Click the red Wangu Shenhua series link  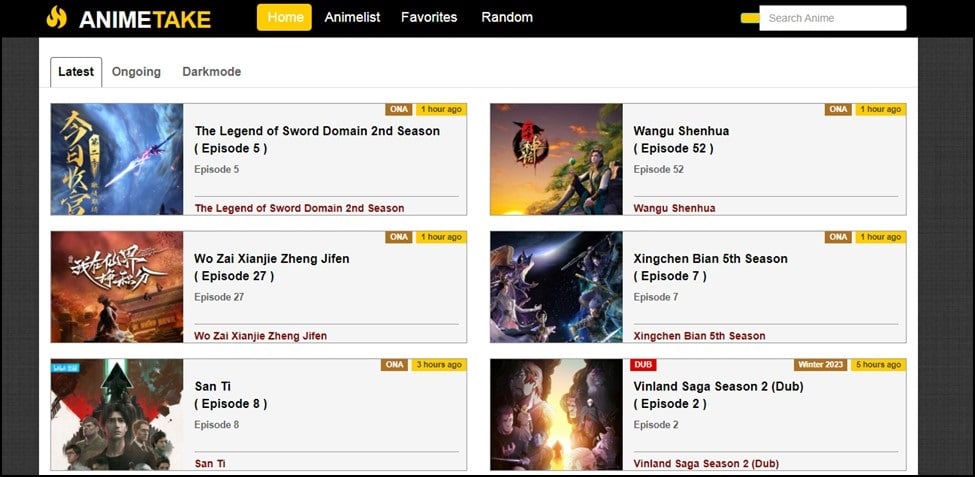(x=674, y=208)
